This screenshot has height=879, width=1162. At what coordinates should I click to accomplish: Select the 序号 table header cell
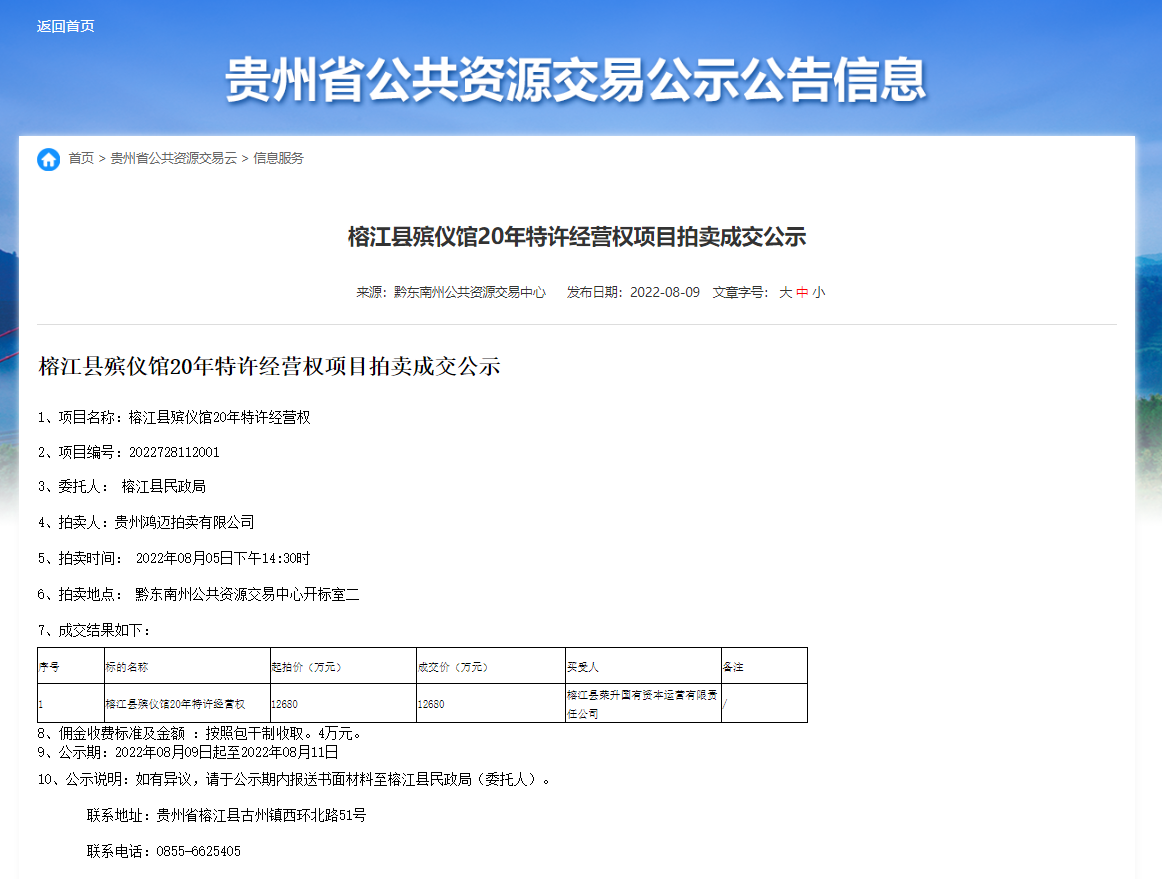tap(48, 665)
